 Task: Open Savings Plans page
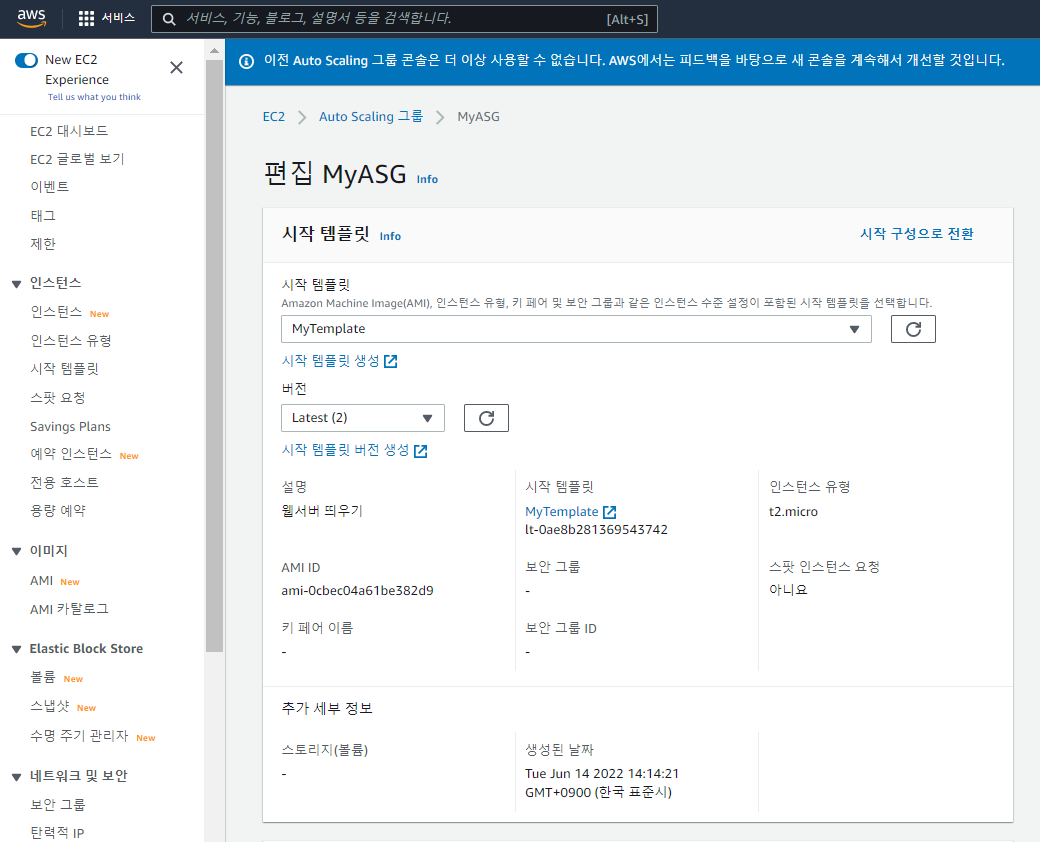tap(70, 427)
